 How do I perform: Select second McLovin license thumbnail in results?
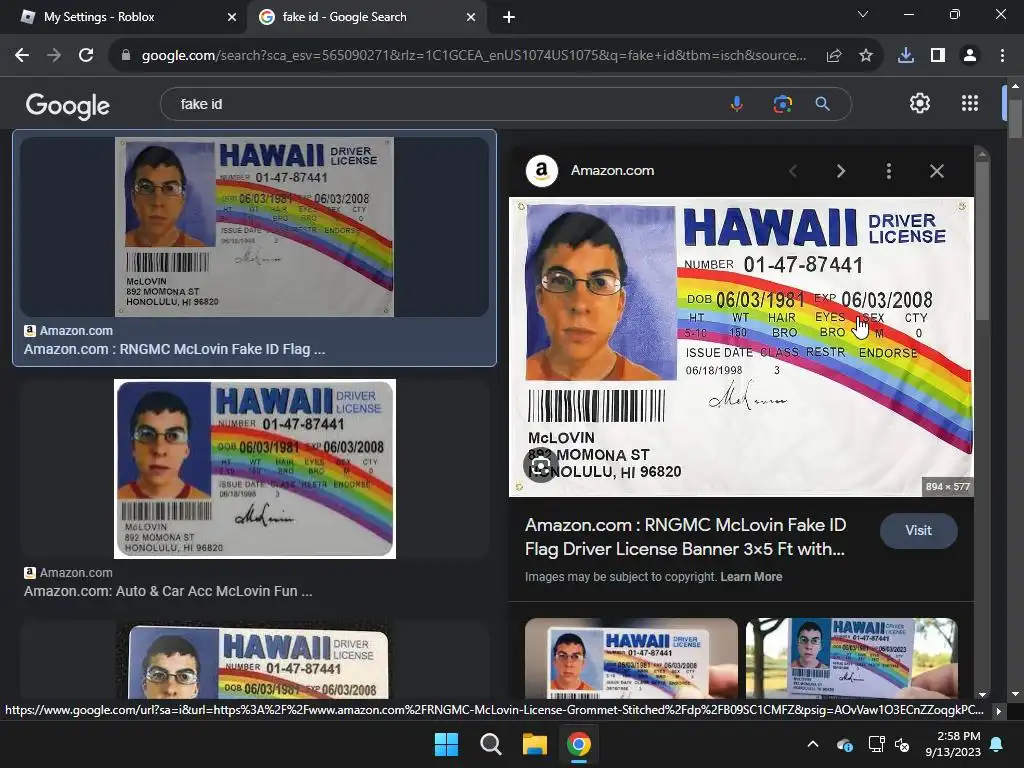click(x=255, y=469)
